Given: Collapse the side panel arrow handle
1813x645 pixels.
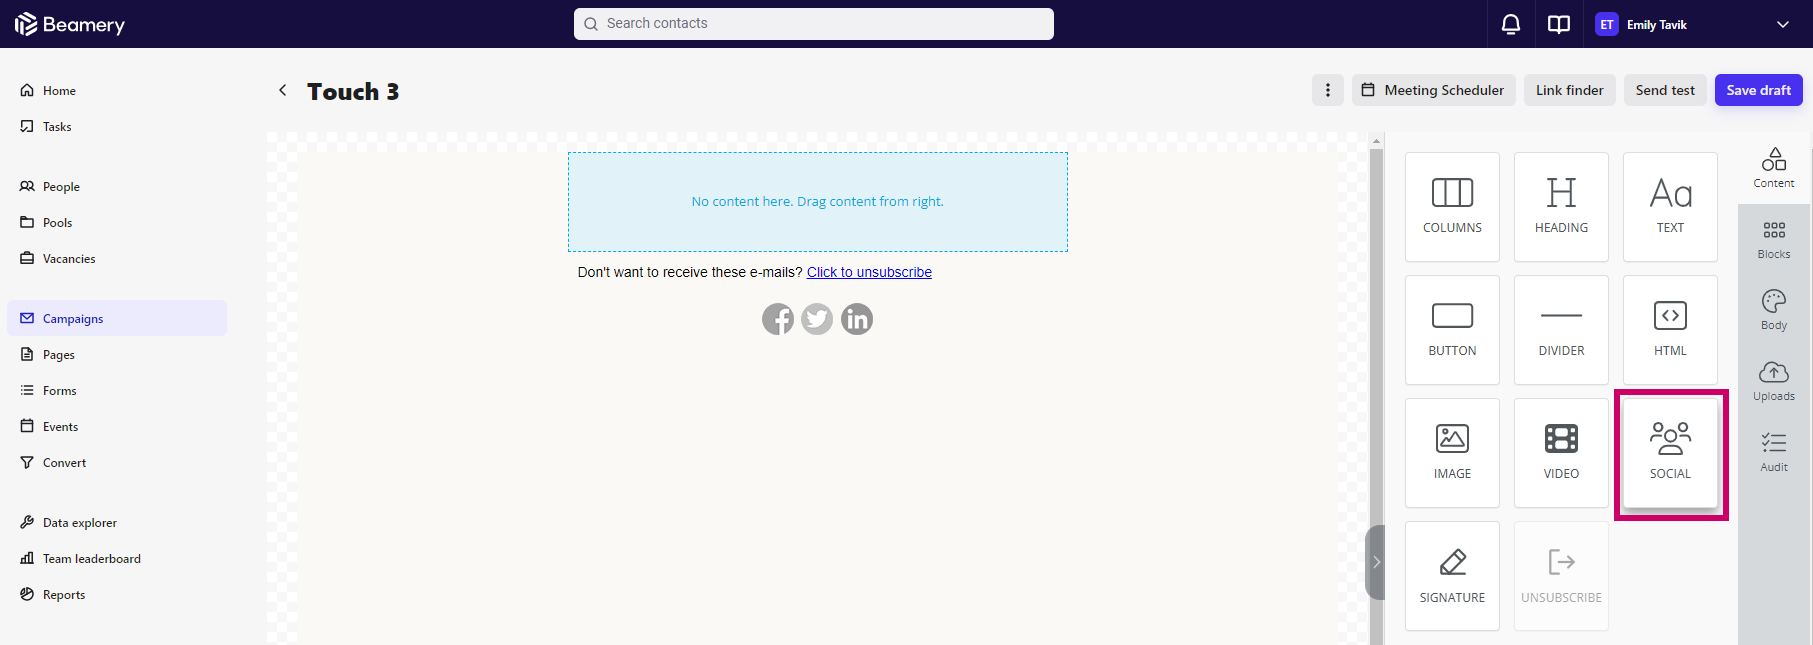Looking at the screenshot, I should [1376, 562].
